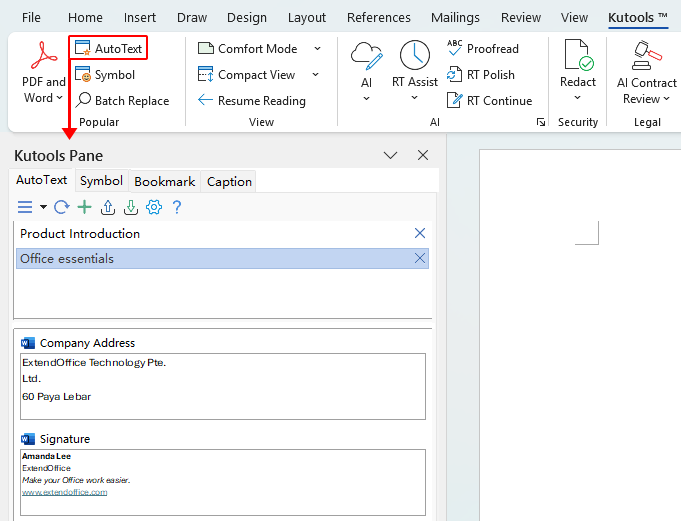Click the import AutoText icon
The height and width of the screenshot is (521, 681).
pos(131,207)
